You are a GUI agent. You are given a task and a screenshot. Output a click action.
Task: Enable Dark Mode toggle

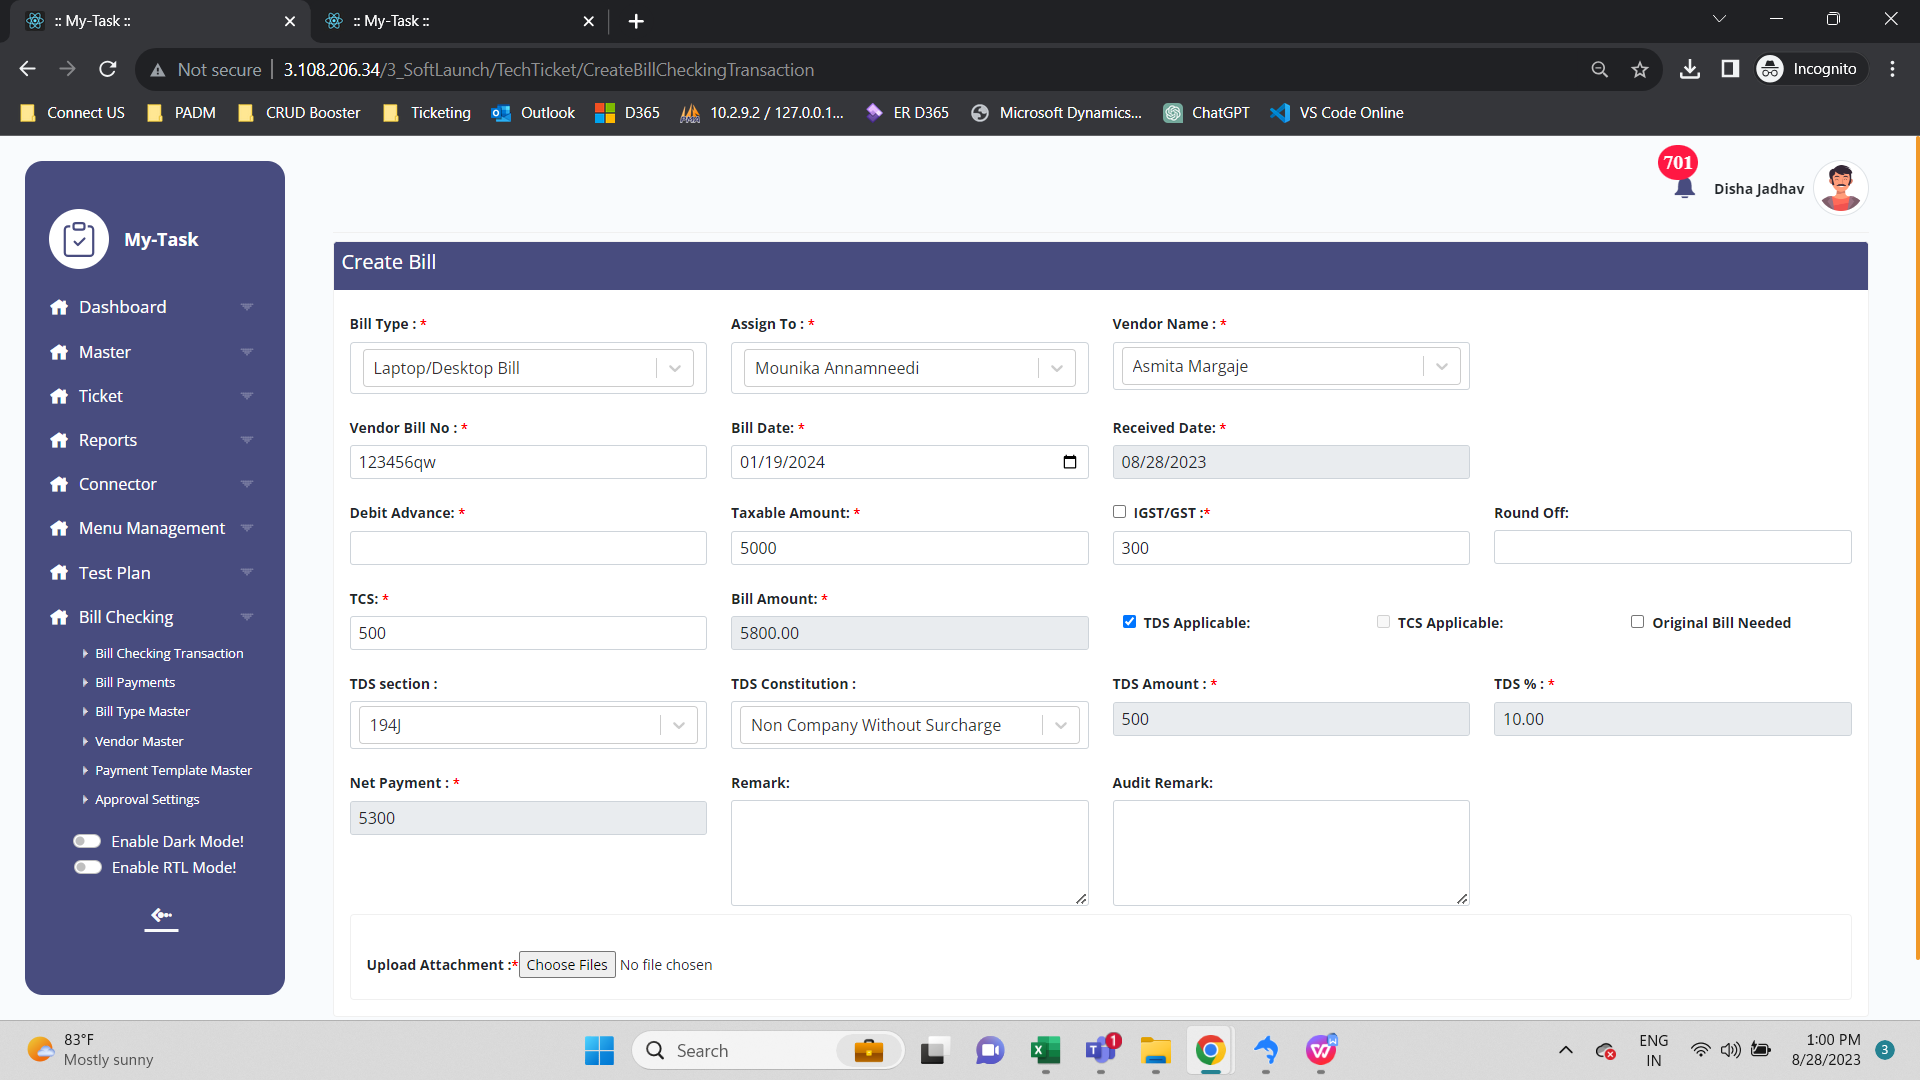88,841
